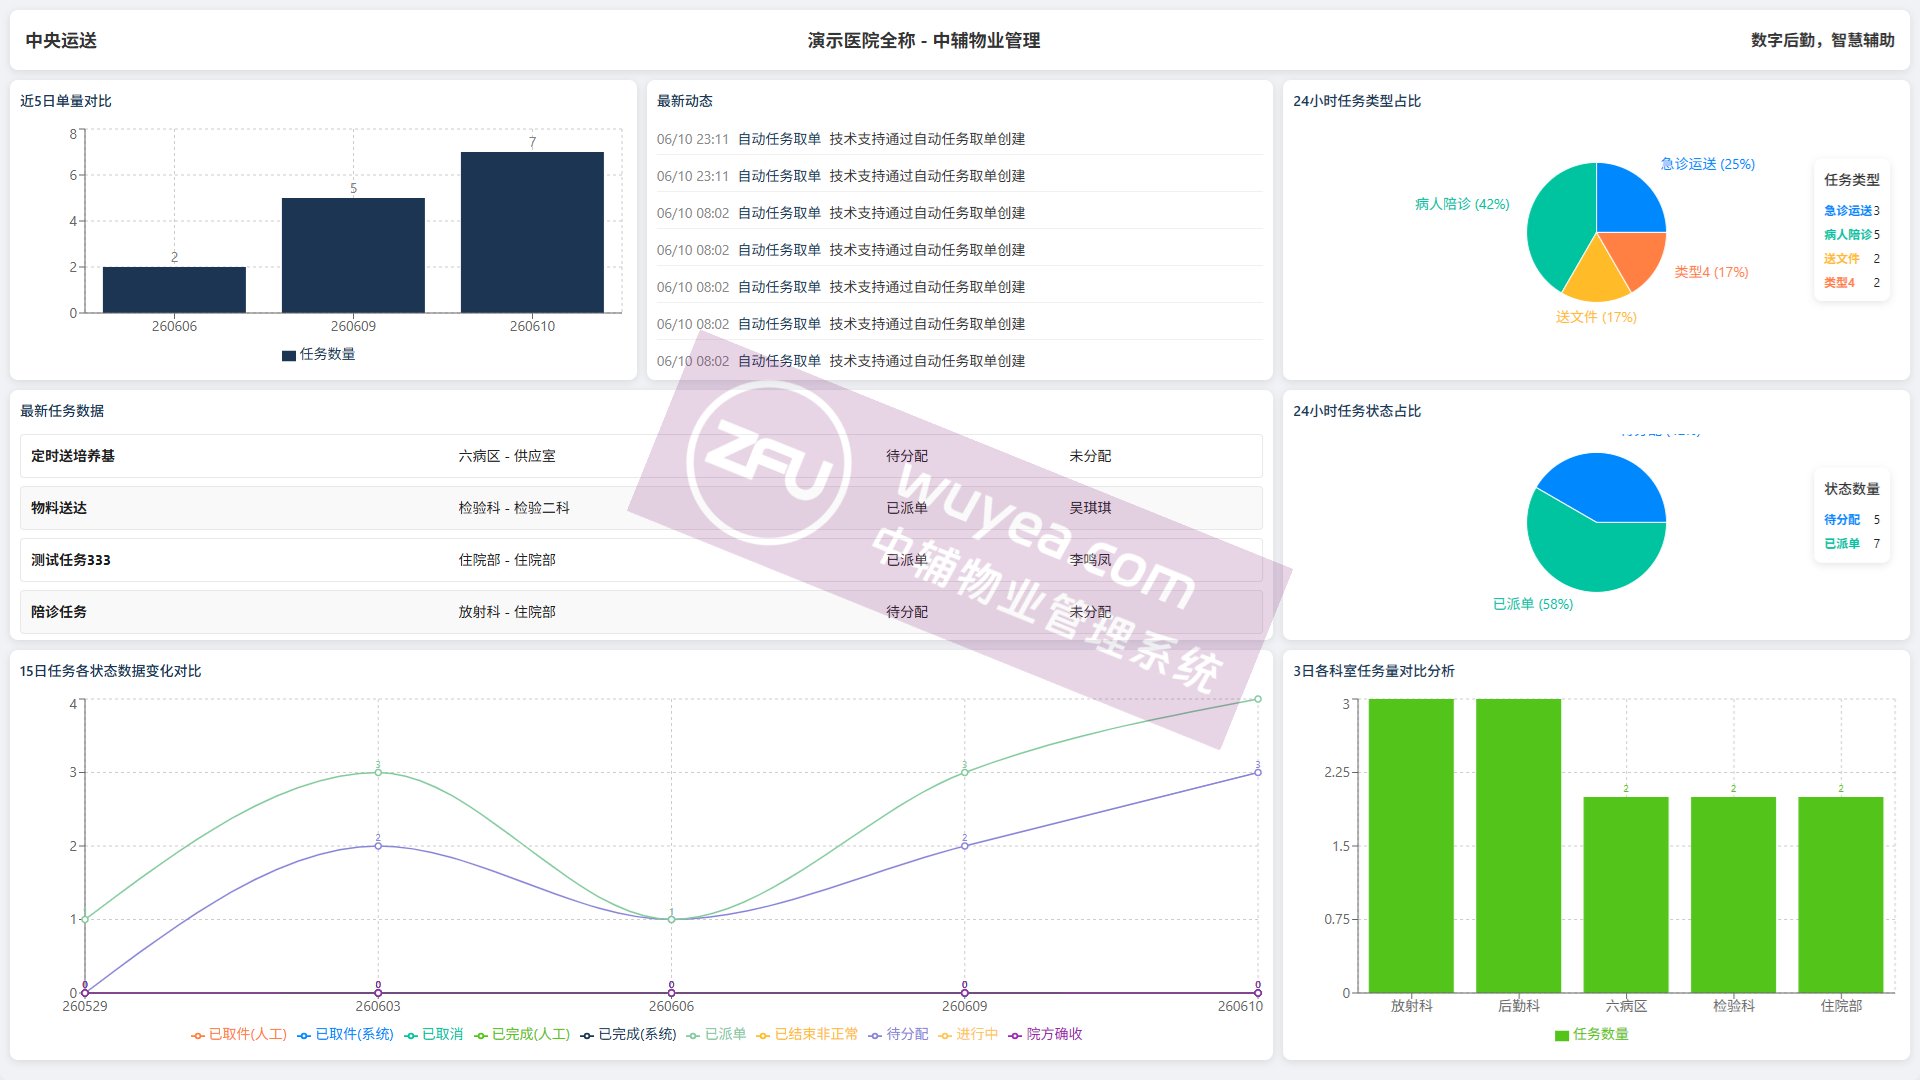Toggle 任务数量 legend under 近5日单量对比 chart

tap(319, 354)
